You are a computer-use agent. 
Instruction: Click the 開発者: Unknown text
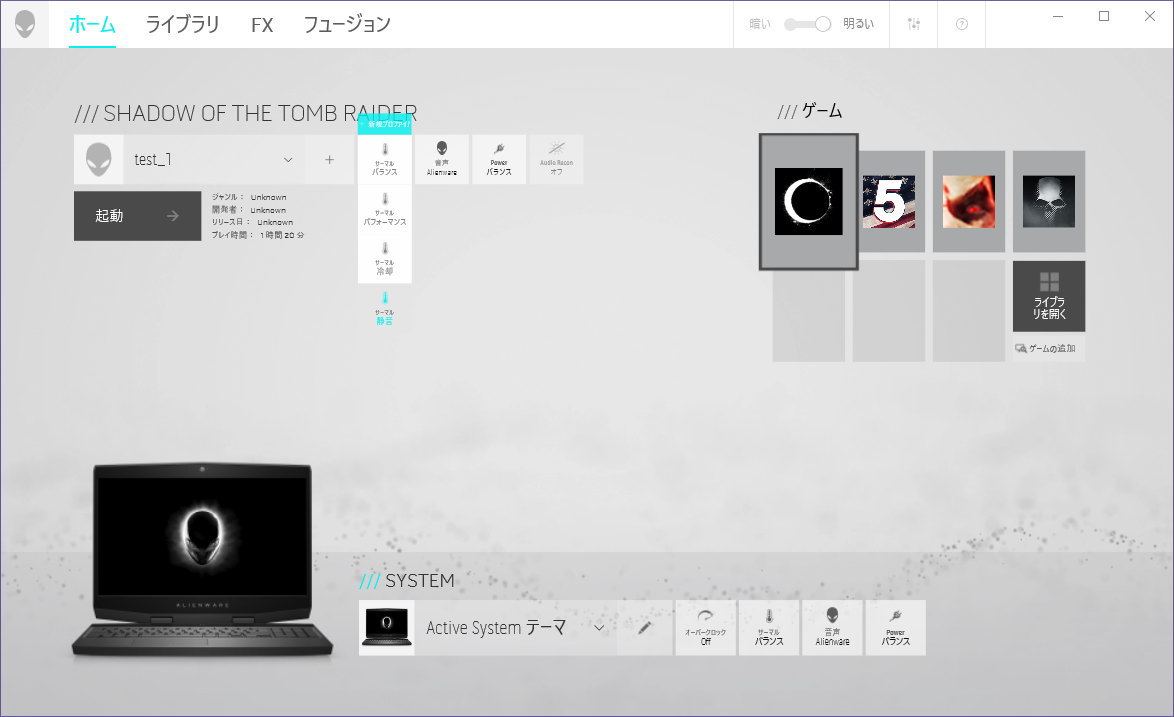click(x=249, y=210)
